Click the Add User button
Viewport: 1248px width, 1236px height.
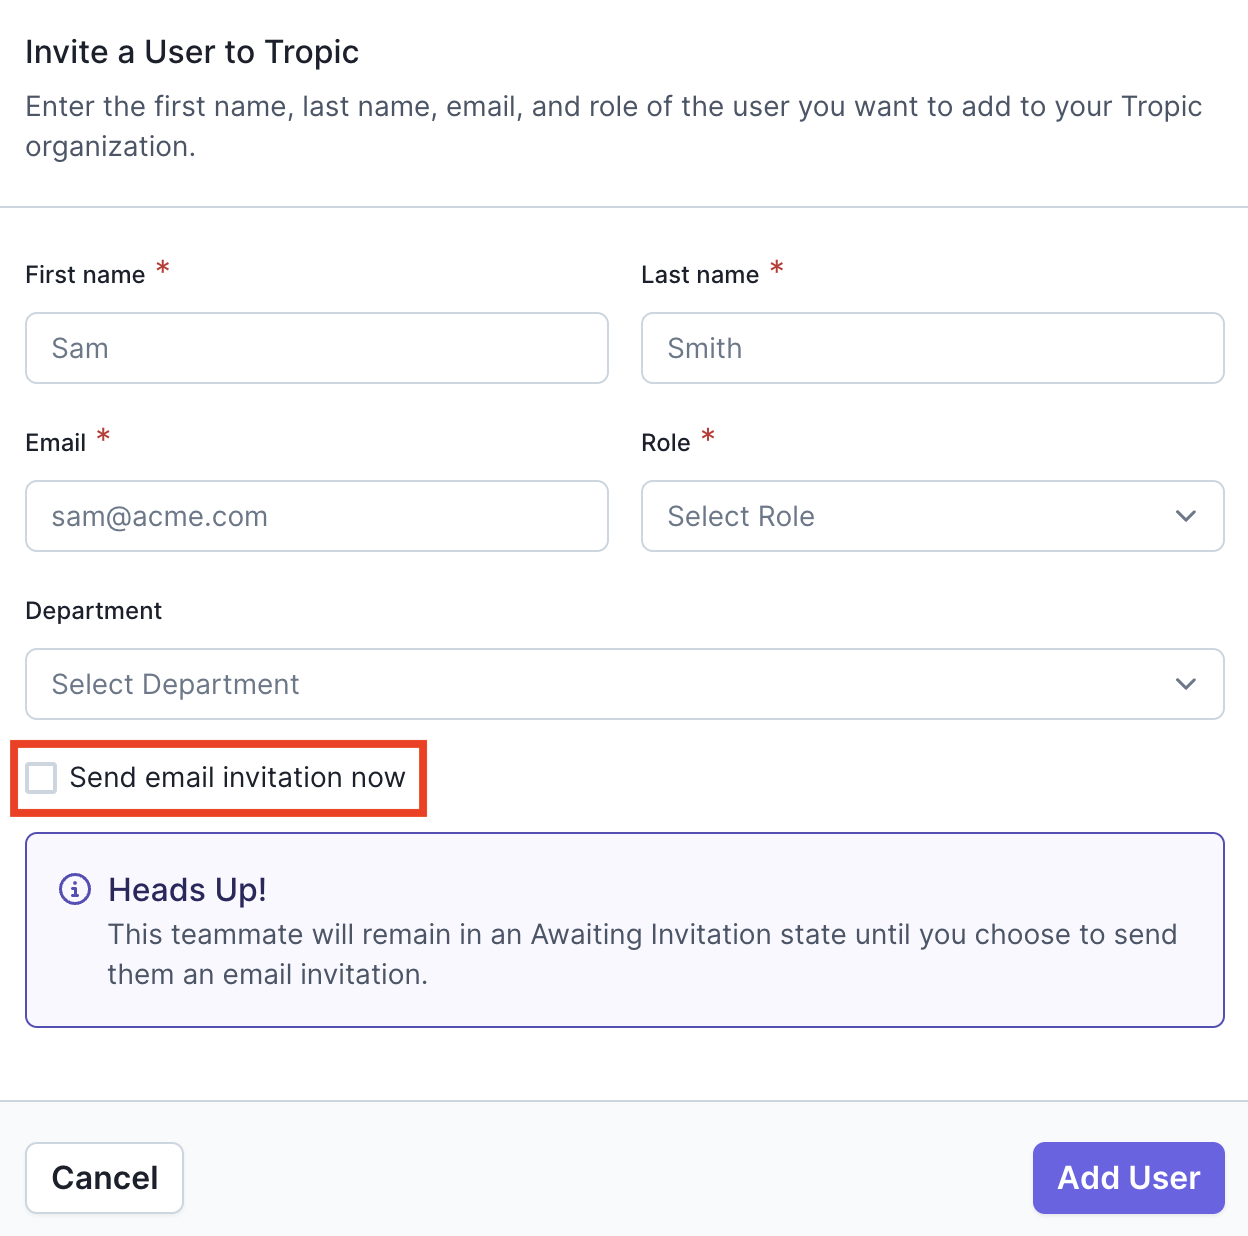point(1128,1178)
